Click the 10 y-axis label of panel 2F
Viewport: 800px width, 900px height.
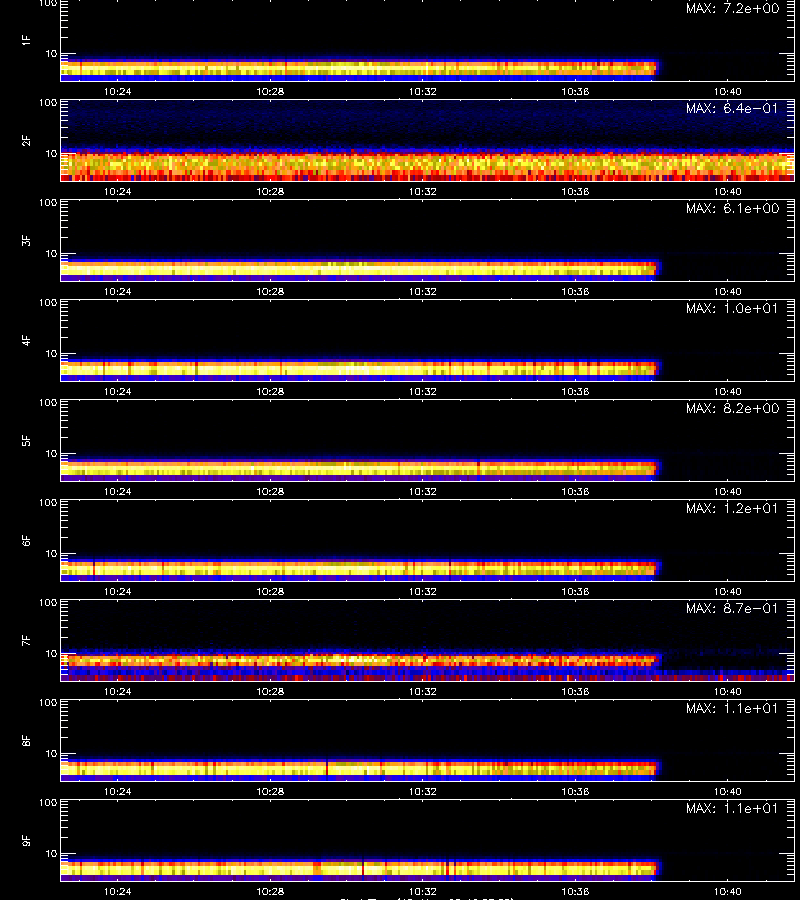(x=51, y=153)
